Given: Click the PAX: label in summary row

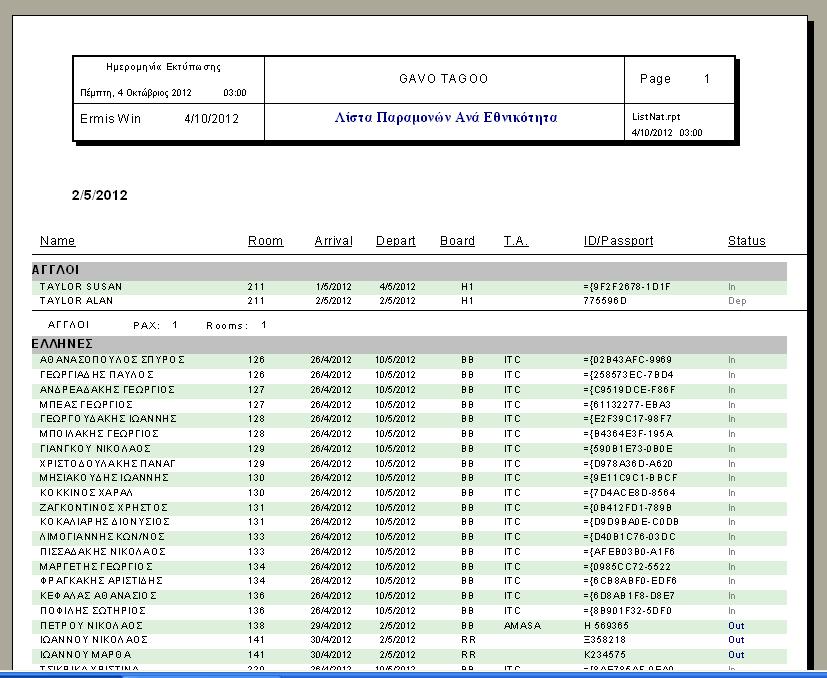Looking at the screenshot, I should (147, 326).
